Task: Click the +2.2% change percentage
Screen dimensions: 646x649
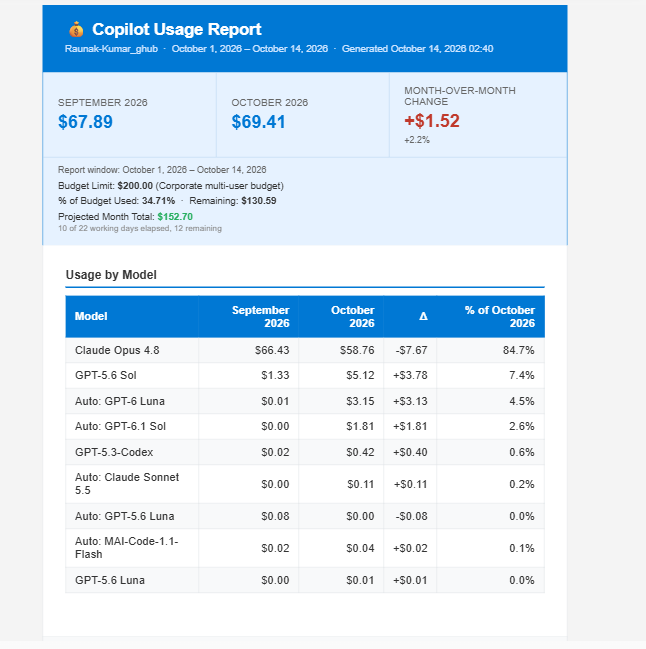Action: [x=417, y=140]
